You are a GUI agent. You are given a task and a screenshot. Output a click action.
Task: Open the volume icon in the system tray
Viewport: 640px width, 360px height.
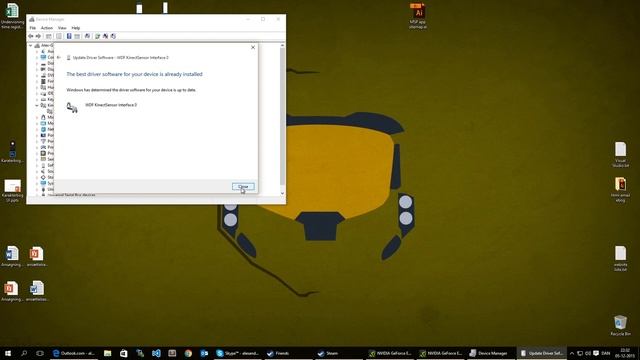(x=588, y=353)
